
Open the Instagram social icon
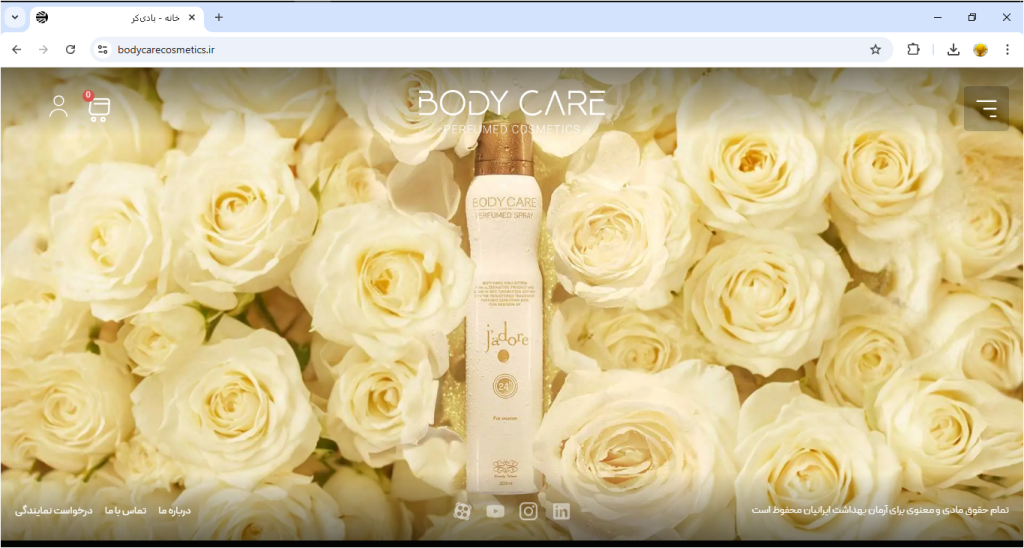pos(528,511)
